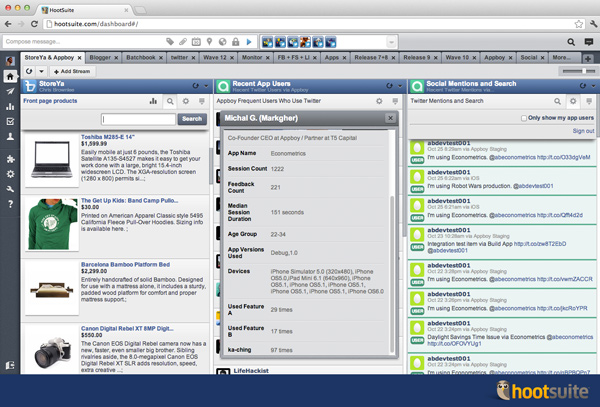The image size is (600, 407).
Task: Close the Apps tab
Action: click(344, 58)
